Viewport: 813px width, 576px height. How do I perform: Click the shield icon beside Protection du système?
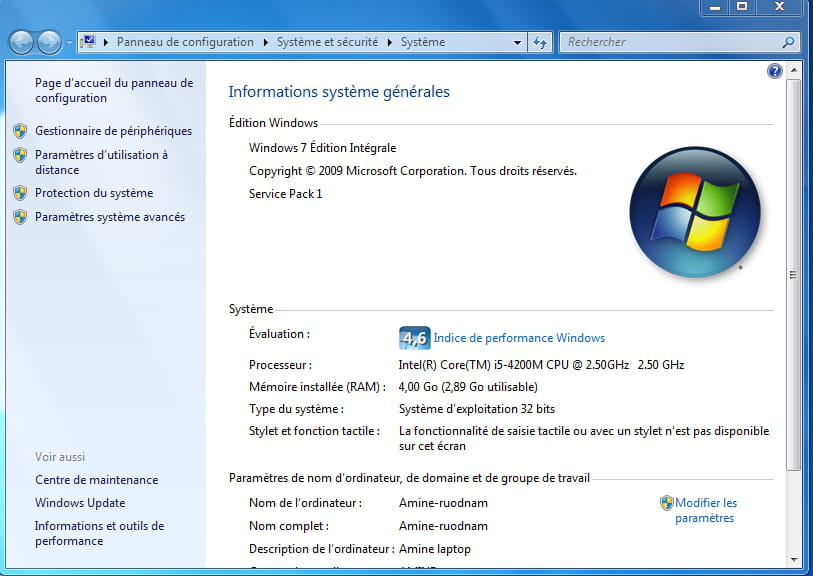pyautogui.click(x=20, y=193)
